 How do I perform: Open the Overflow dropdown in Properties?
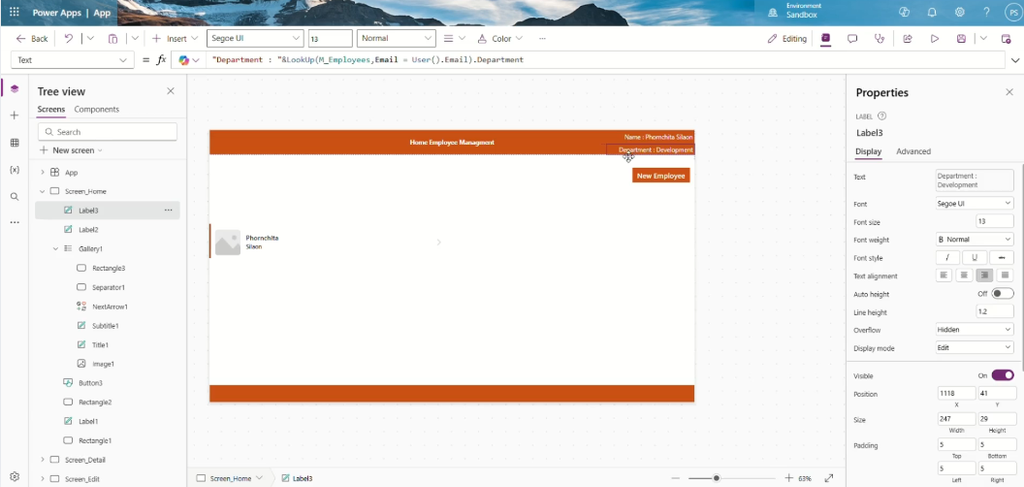pyautogui.click(x=974, y=330)
